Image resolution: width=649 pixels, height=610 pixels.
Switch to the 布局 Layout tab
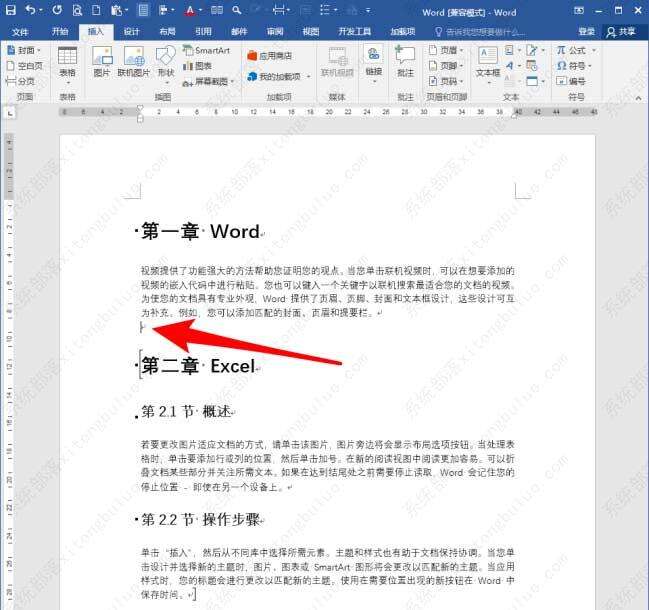pos(167,32)
